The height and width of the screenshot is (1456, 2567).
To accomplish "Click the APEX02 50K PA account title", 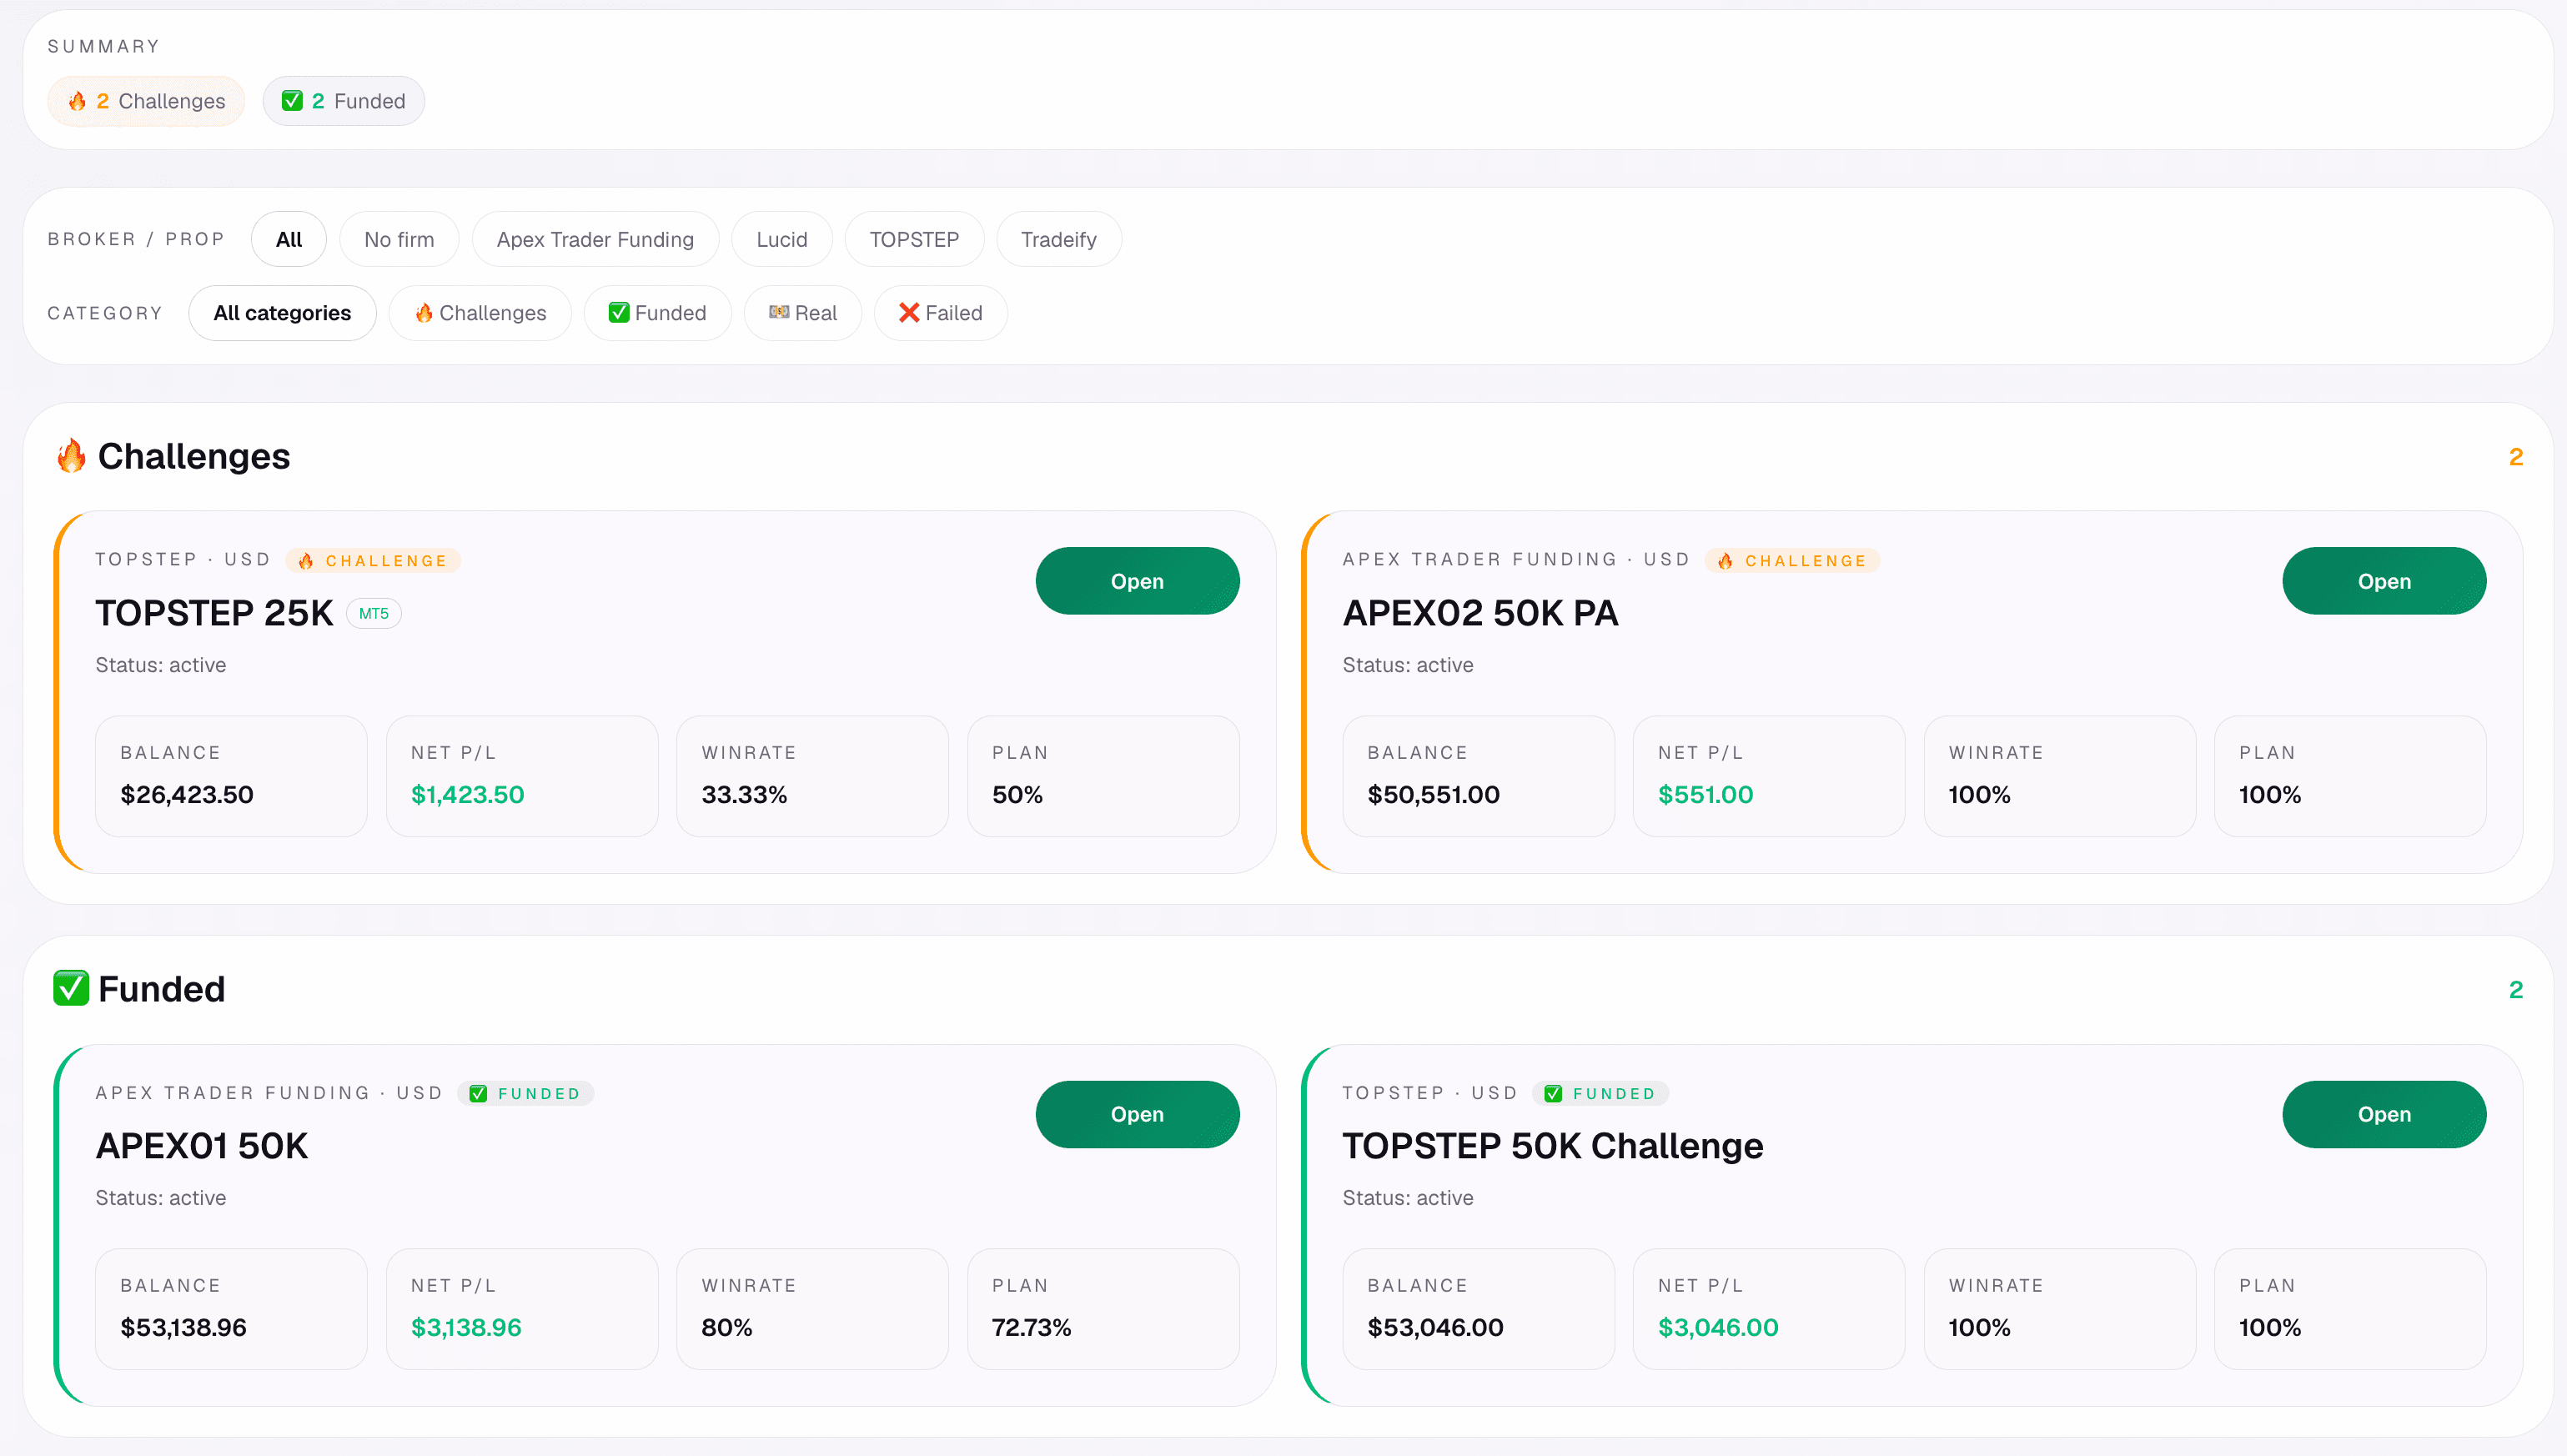I will tap(1480, 613).
